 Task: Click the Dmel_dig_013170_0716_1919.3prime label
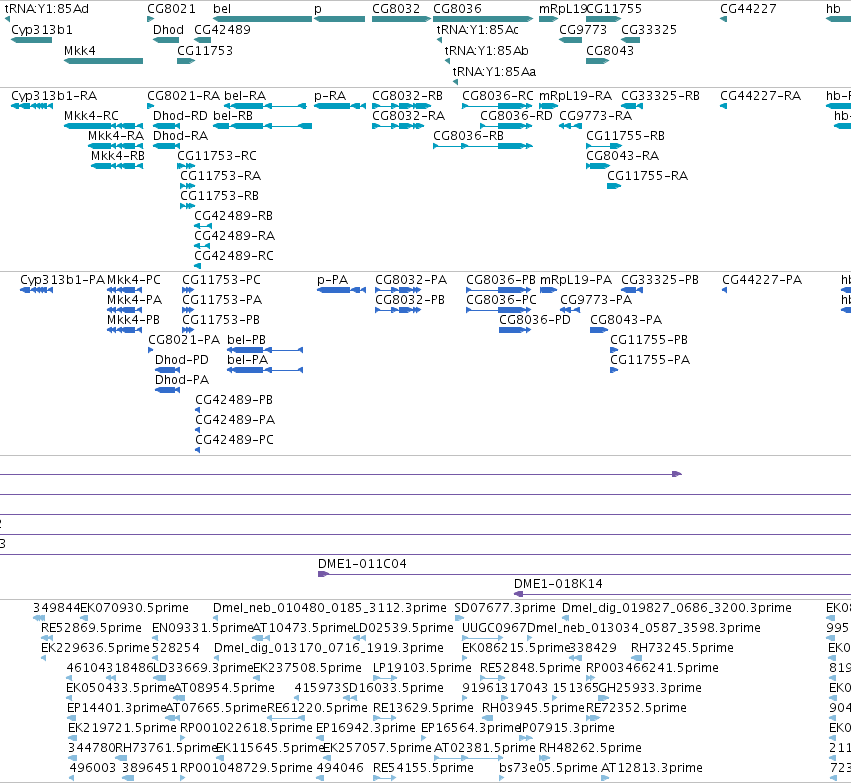(x=329, y=648)
